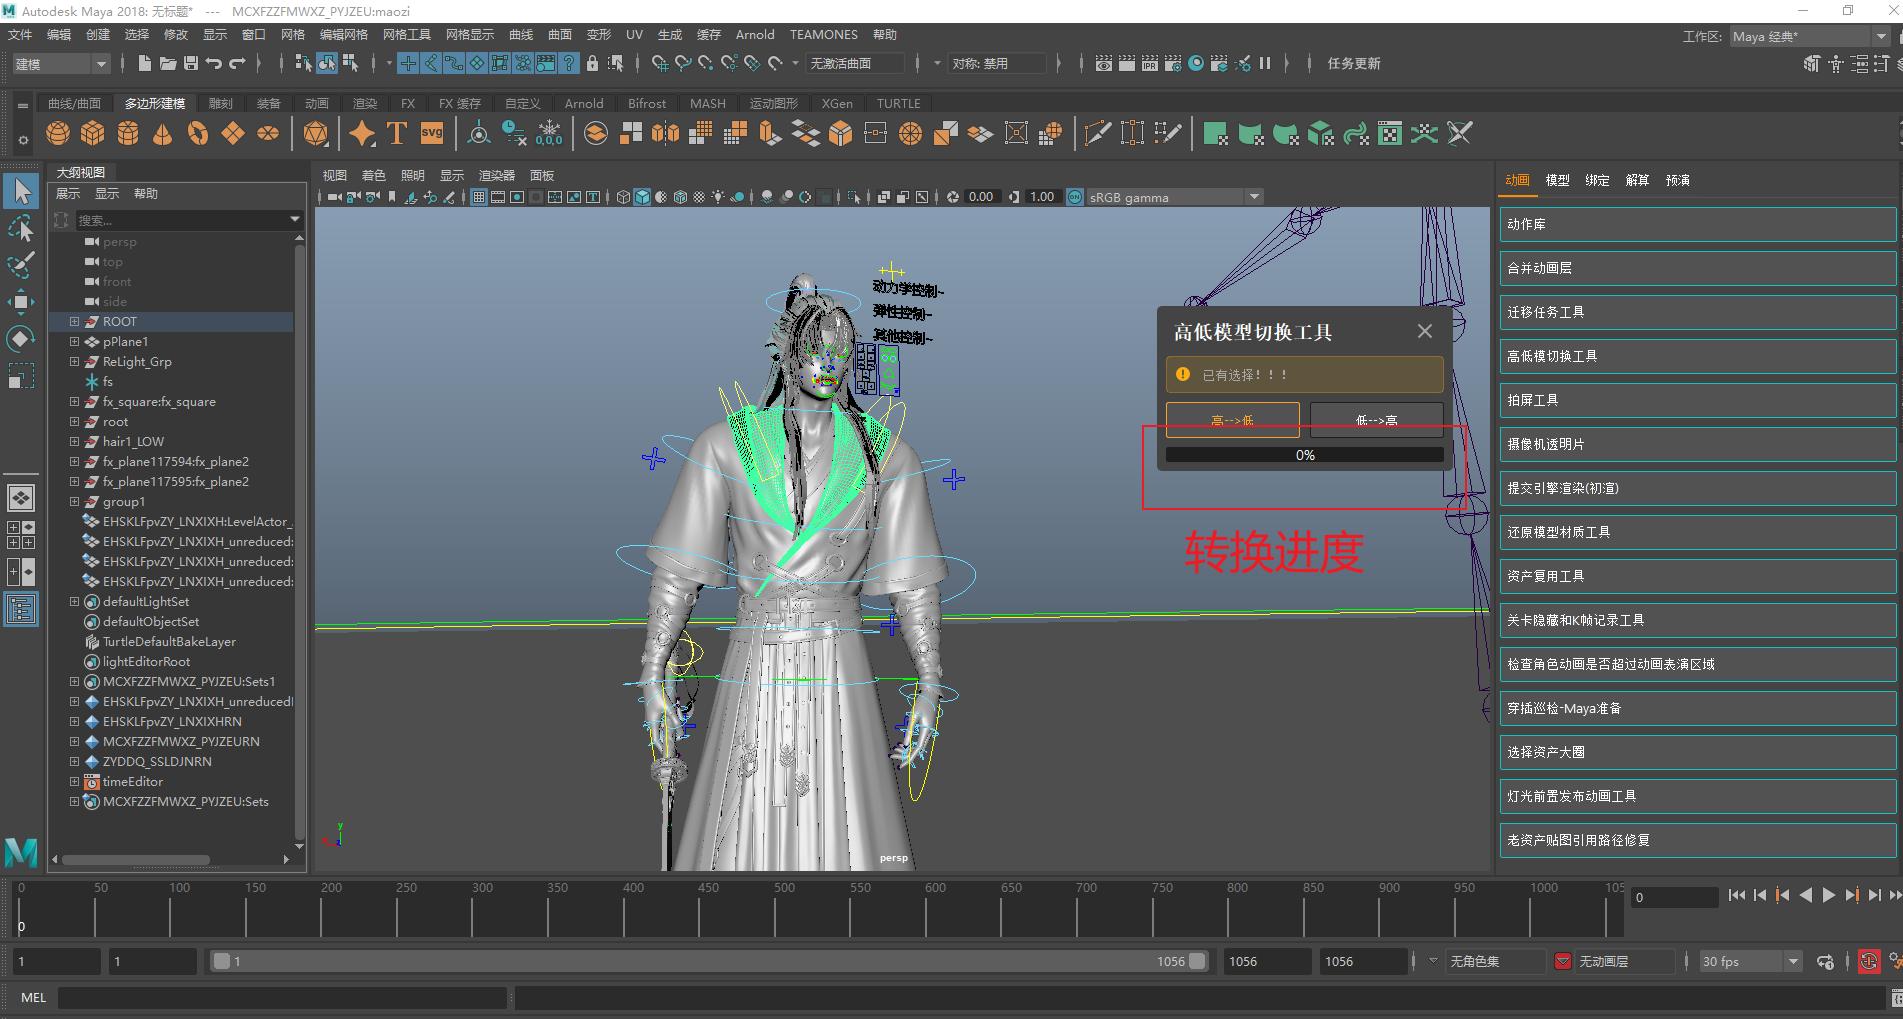The height and width of the screenshot is (1019, 1903).
Task: Open the Arnold menu
Action: click(754, 35)
